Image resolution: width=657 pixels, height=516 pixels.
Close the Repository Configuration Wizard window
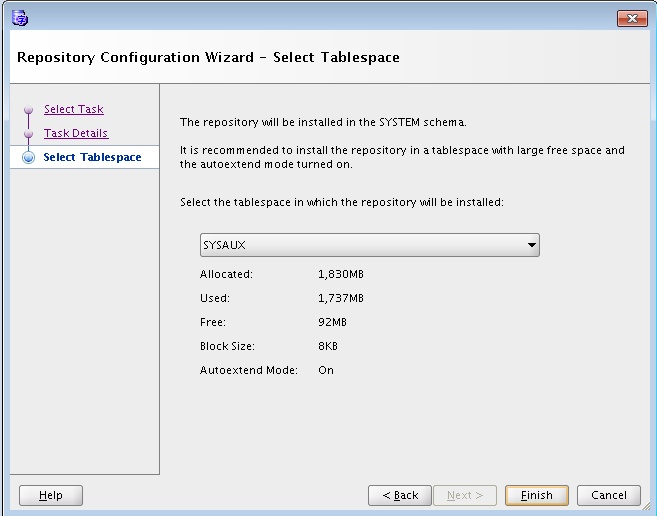click(x=632, y=18)
